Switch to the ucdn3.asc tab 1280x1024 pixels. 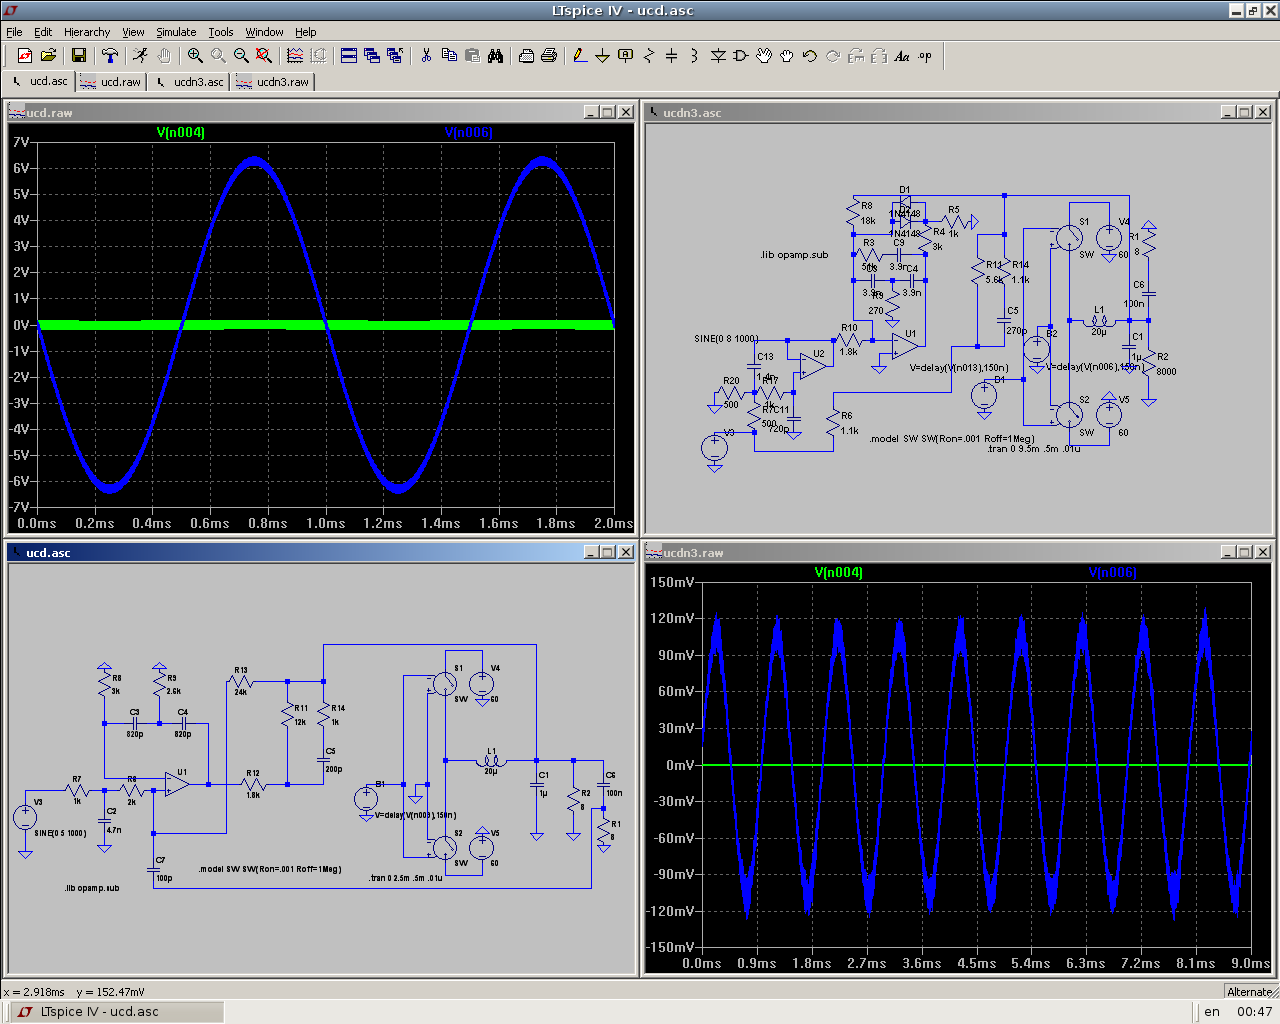click(x=189, y=82)
